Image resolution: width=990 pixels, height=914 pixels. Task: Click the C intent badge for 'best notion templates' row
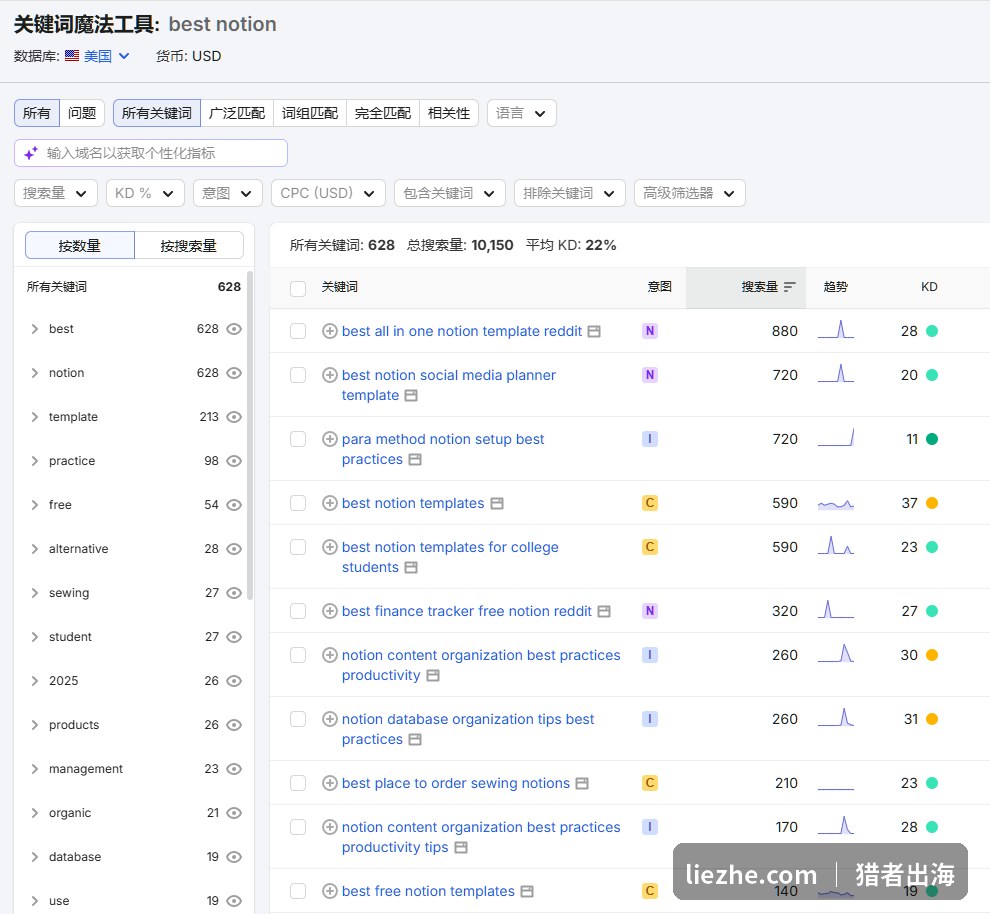650,503
